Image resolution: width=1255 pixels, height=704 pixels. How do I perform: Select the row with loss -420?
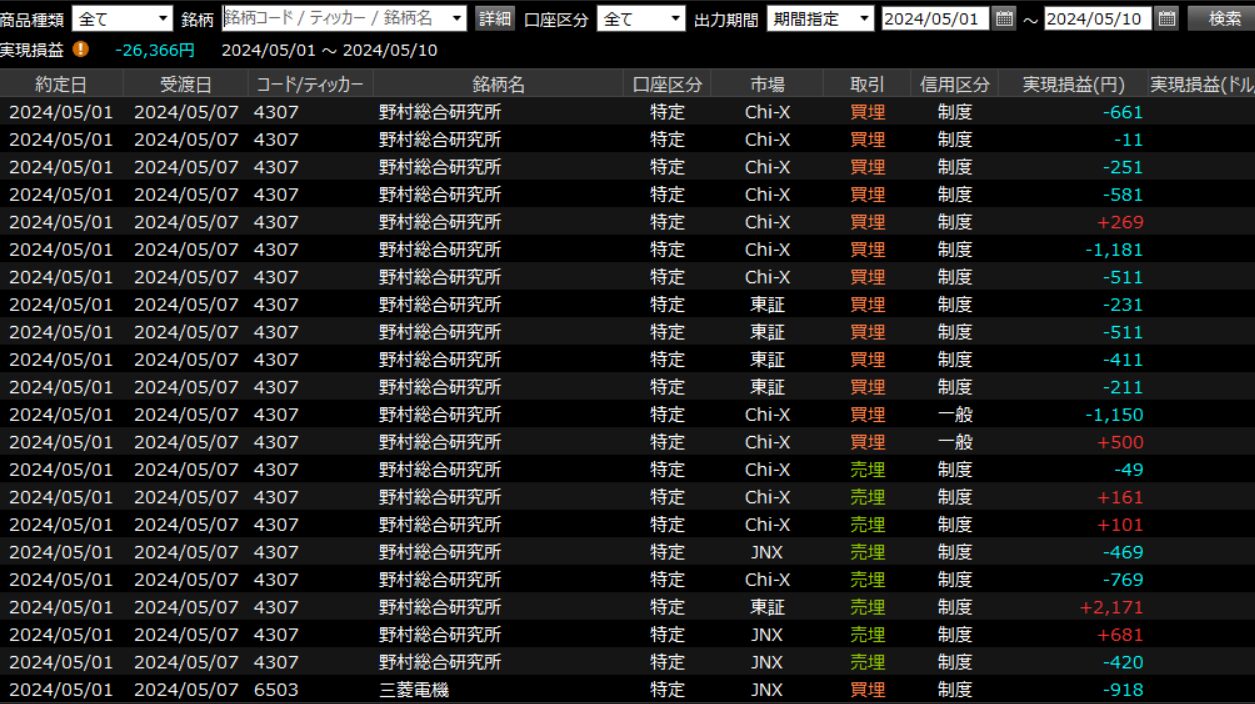[627, 662]
